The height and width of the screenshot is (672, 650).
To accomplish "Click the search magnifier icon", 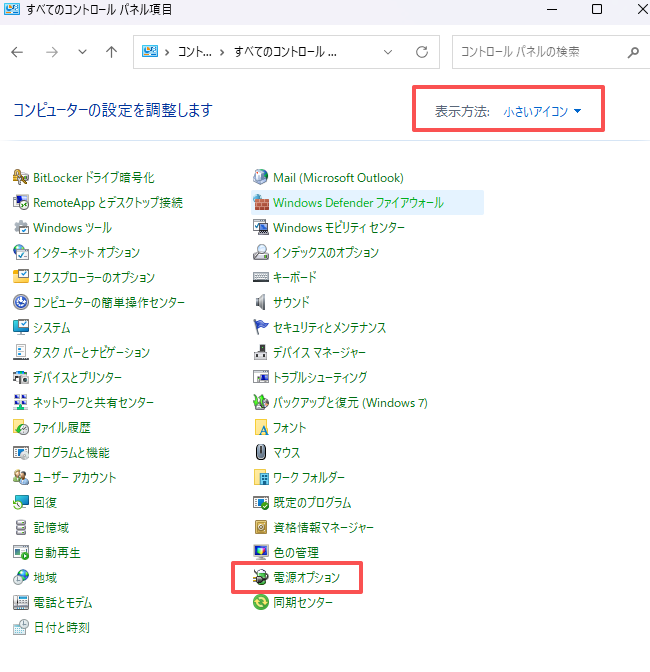I will [633, 52].
